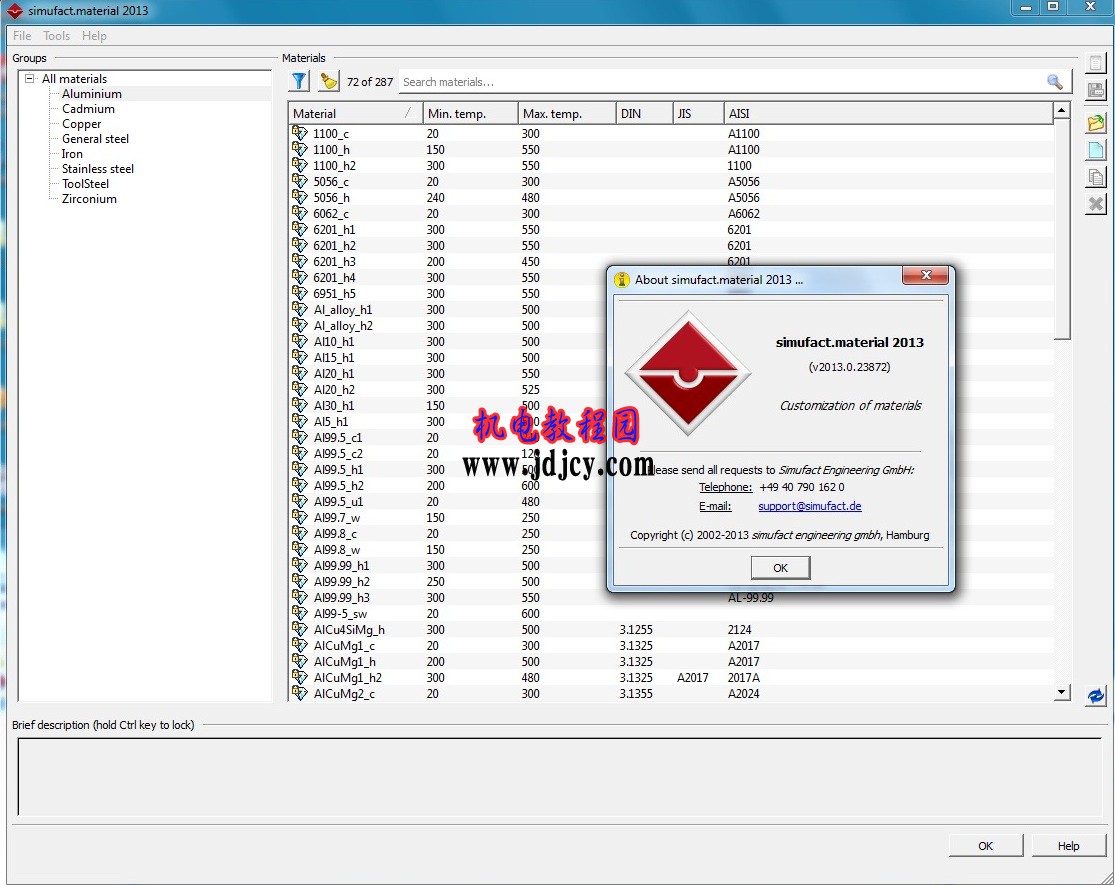Screen dimensions: 1115x885
Task: Click the material icon of row Al99.7_w
Action: pyautogui.click(x=299, y=517)
